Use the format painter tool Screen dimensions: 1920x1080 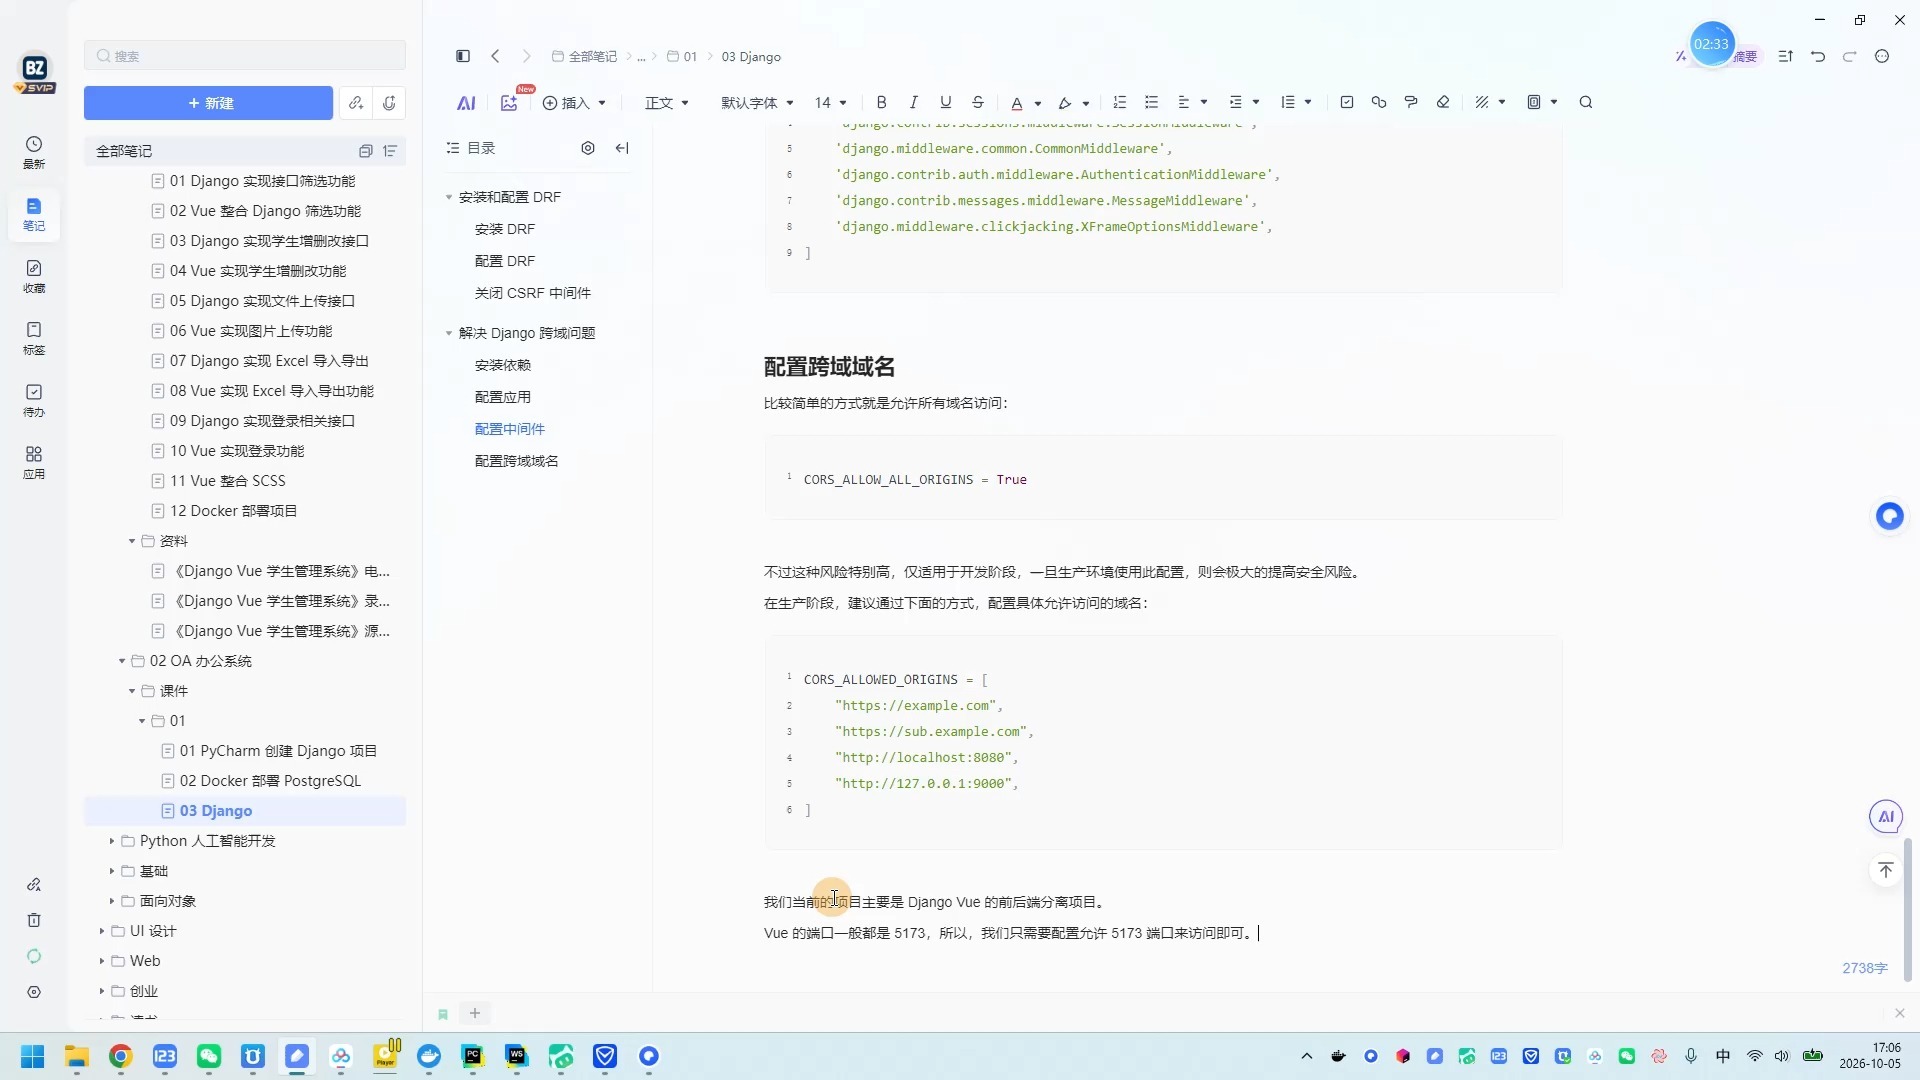pyautogui.click(x=1411, y=102)
